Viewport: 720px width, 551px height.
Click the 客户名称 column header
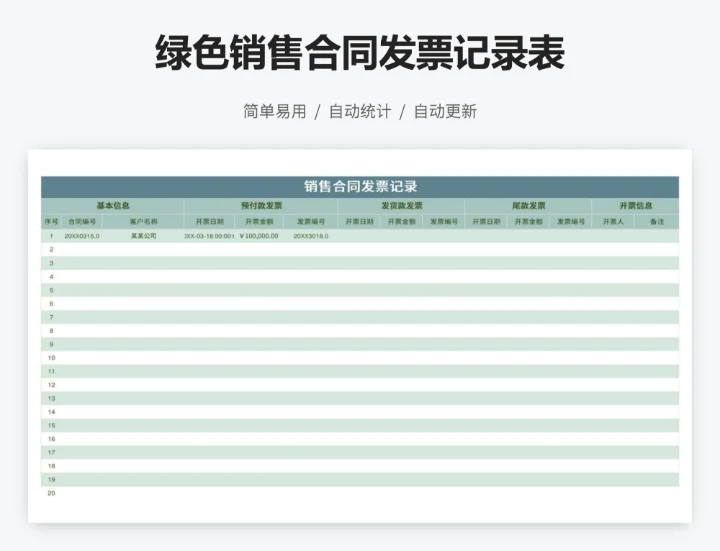[143, 222]
